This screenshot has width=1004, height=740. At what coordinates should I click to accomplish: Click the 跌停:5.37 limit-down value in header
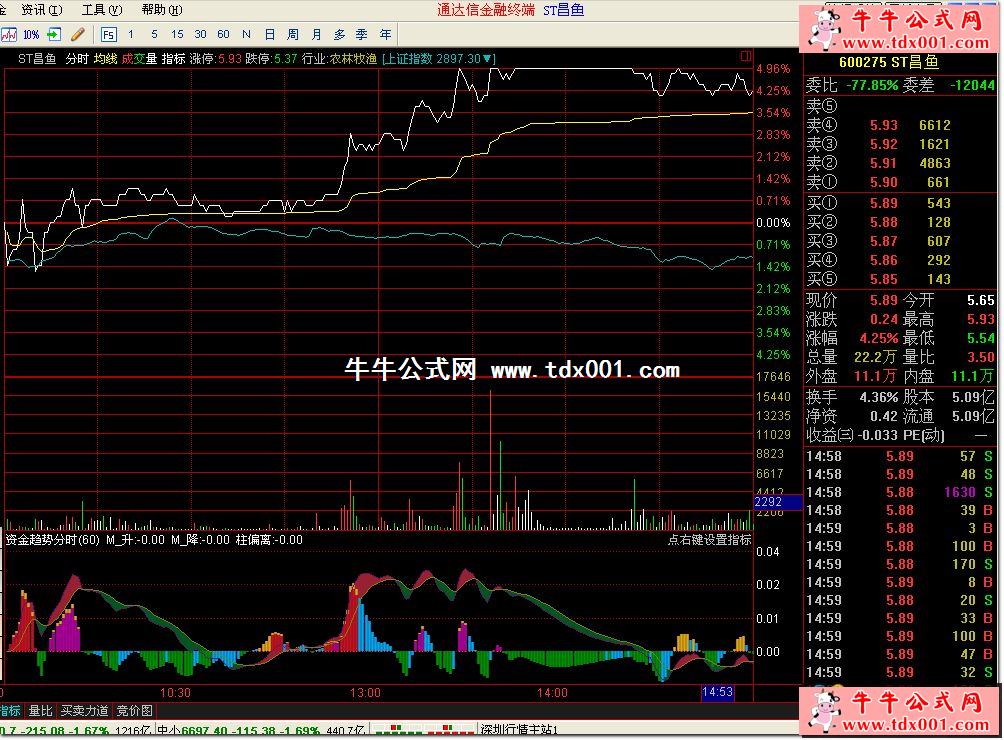(x=271, y=59)
